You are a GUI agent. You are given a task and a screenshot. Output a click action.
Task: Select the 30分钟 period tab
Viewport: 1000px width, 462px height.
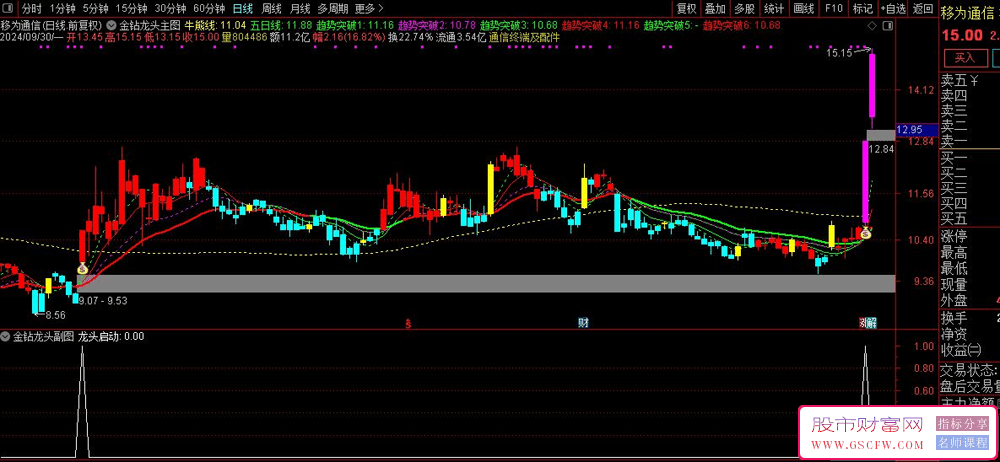170,8
